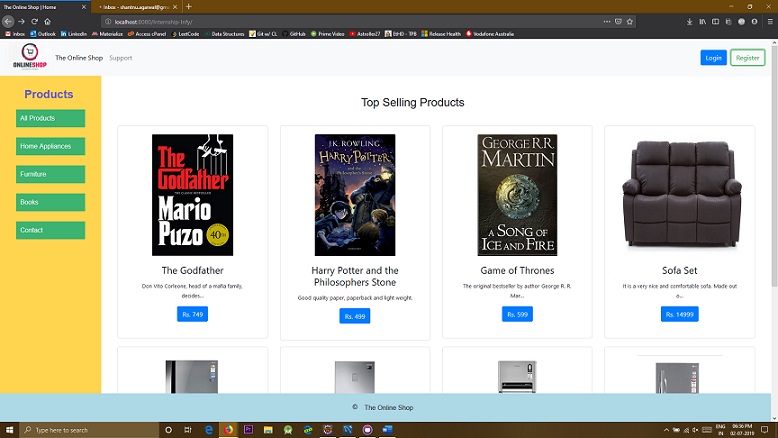This screenshot has width=778, height=438.
Task: Go to the browser home page icon
Action: pyautogui.click(x=49, y=21)
